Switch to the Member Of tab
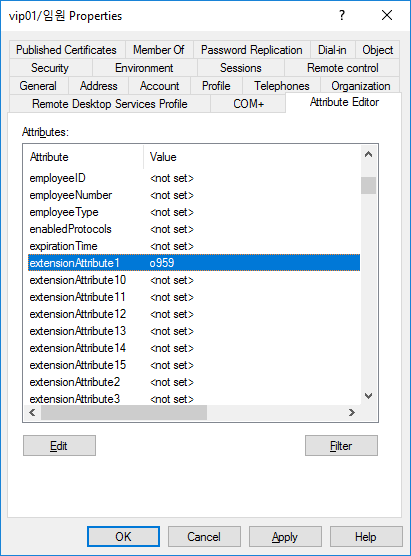This screenshot has height=556, width=411. pyautogui.click(x=159, y=50)
